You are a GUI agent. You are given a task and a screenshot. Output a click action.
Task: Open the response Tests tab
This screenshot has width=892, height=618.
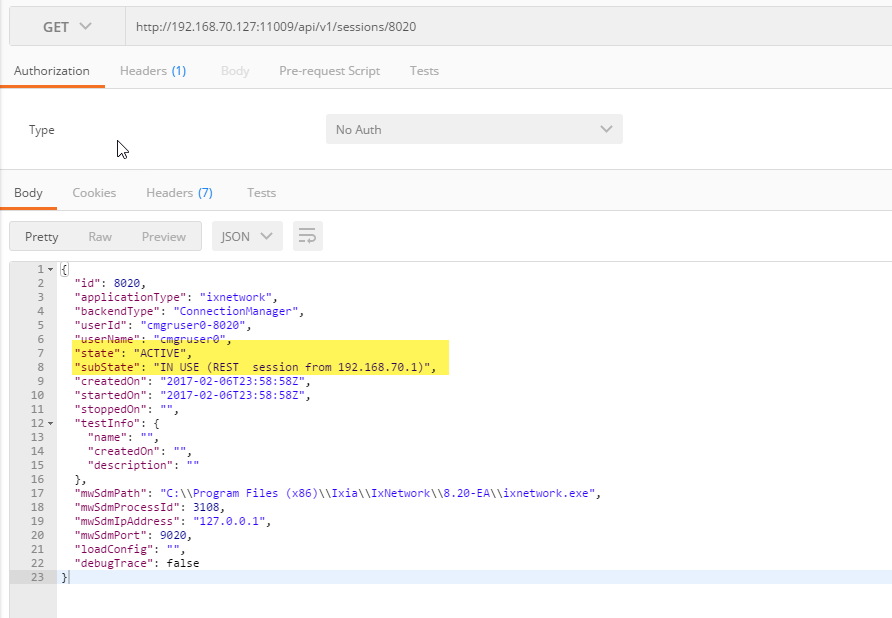tap(261, 193)
